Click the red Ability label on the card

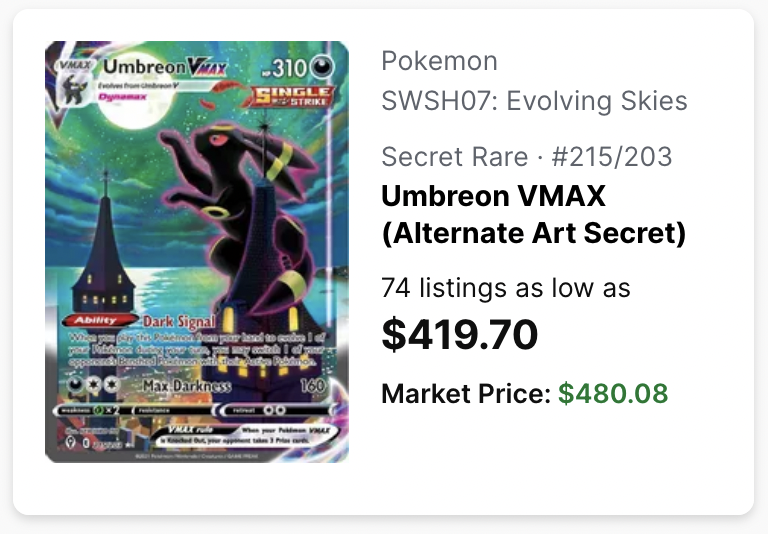click(99, 320)
